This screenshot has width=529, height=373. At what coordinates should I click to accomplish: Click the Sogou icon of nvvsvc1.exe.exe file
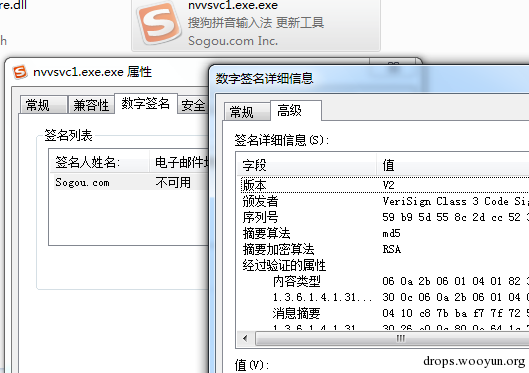coord(158,23)
